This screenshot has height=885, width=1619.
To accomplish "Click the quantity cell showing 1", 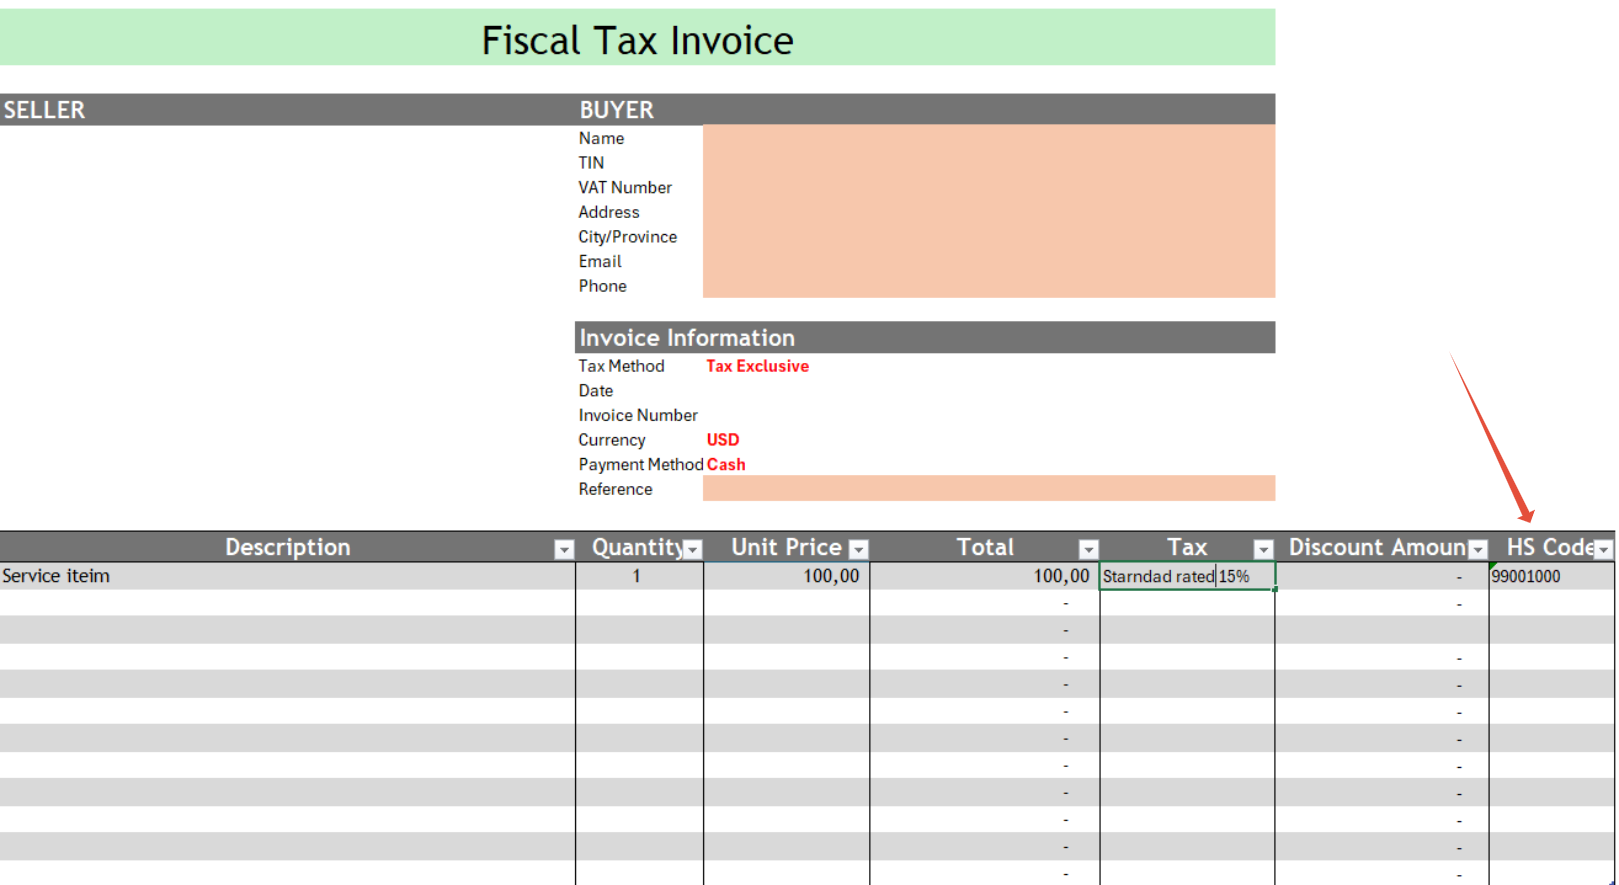I will [639, 576].
